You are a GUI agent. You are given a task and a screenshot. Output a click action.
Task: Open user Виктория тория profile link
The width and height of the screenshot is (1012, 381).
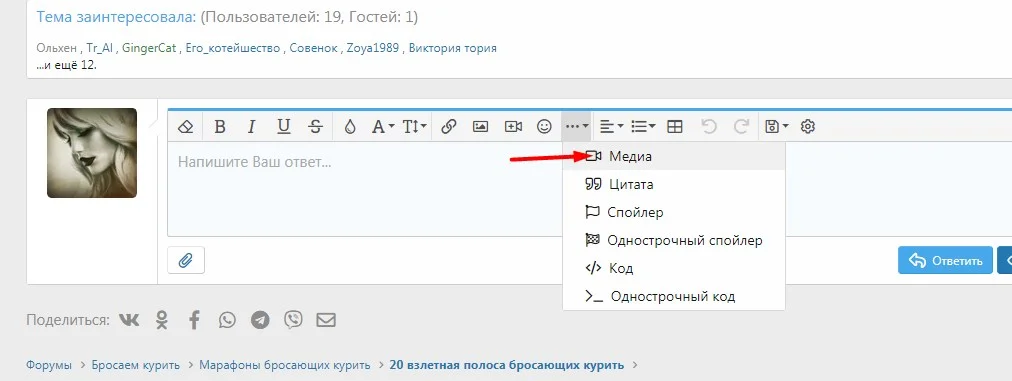point(452,48)
